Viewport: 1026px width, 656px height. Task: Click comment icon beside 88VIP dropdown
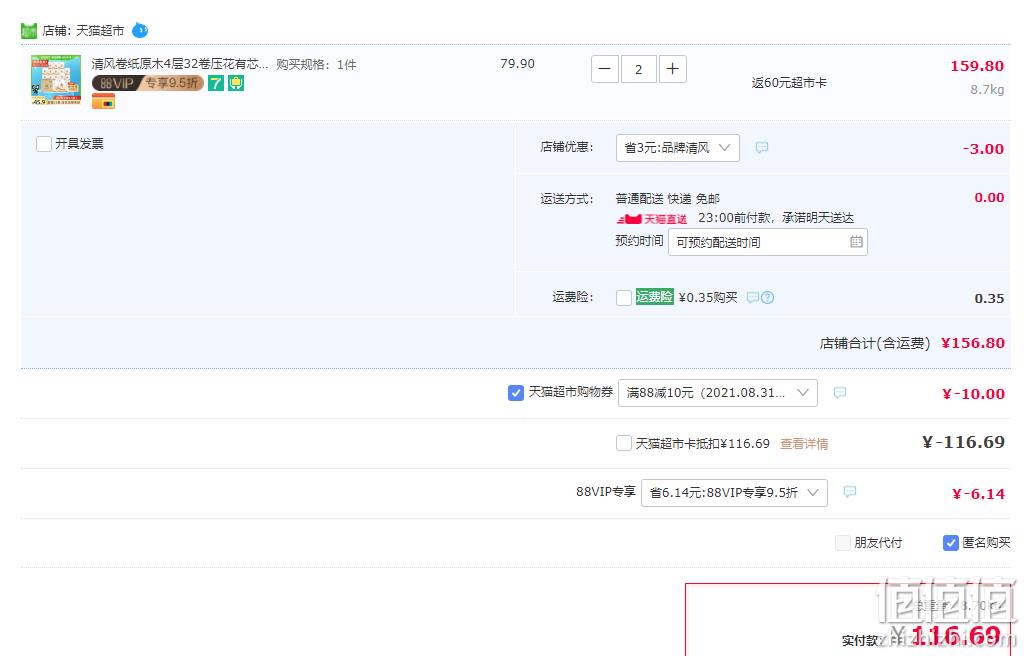point(849,492)
